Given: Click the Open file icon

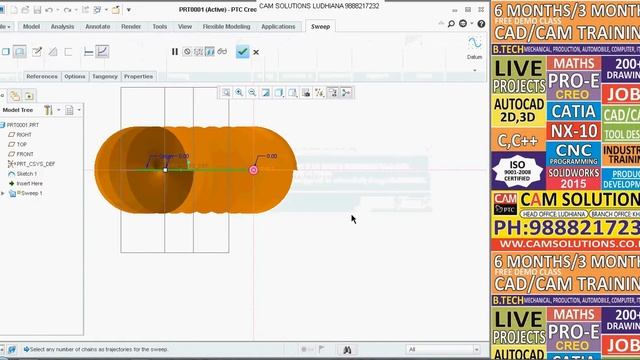Looking at the screenshot, I should pyautogui.click(x=25, y=10).
